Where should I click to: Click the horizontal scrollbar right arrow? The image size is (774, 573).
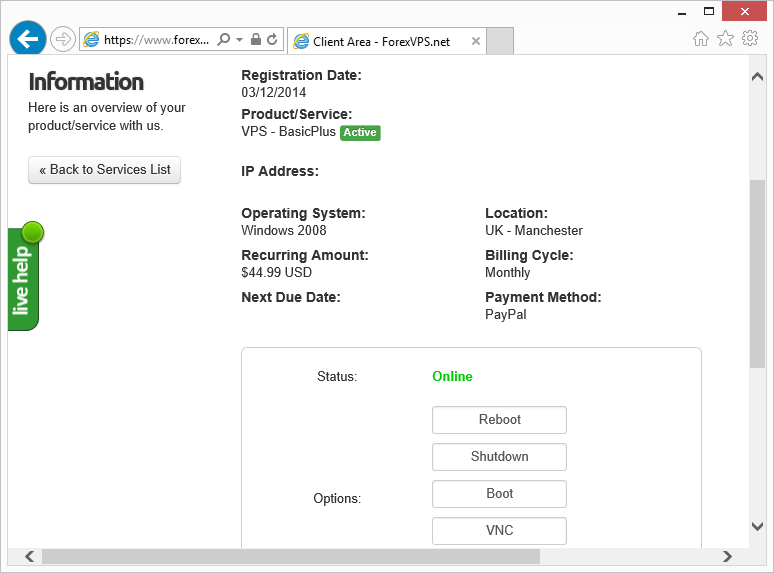[729, 556]
